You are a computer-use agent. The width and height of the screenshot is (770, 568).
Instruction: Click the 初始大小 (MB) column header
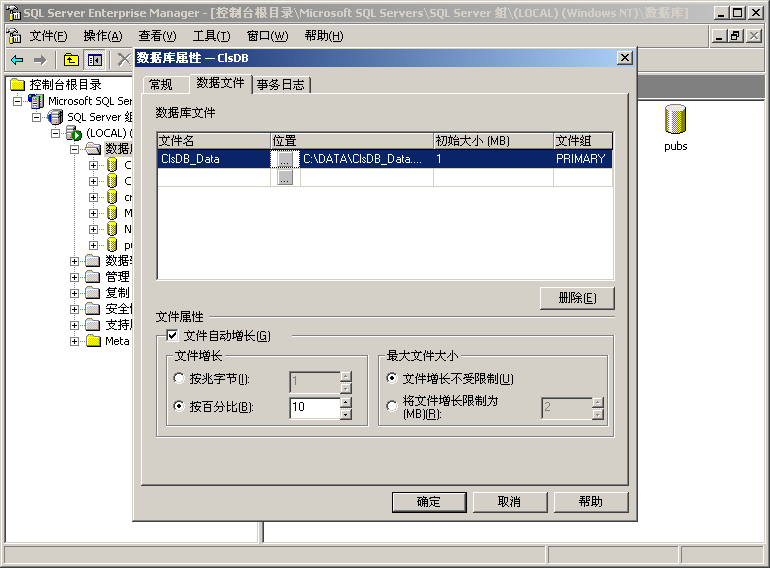tap(493, 141)
